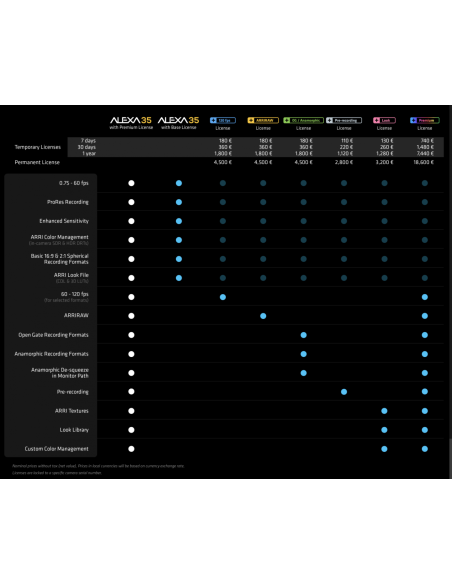Click the nominal prices without tax footnote
The width and height of the screenshot is (452, 584).
pos(98,466)
